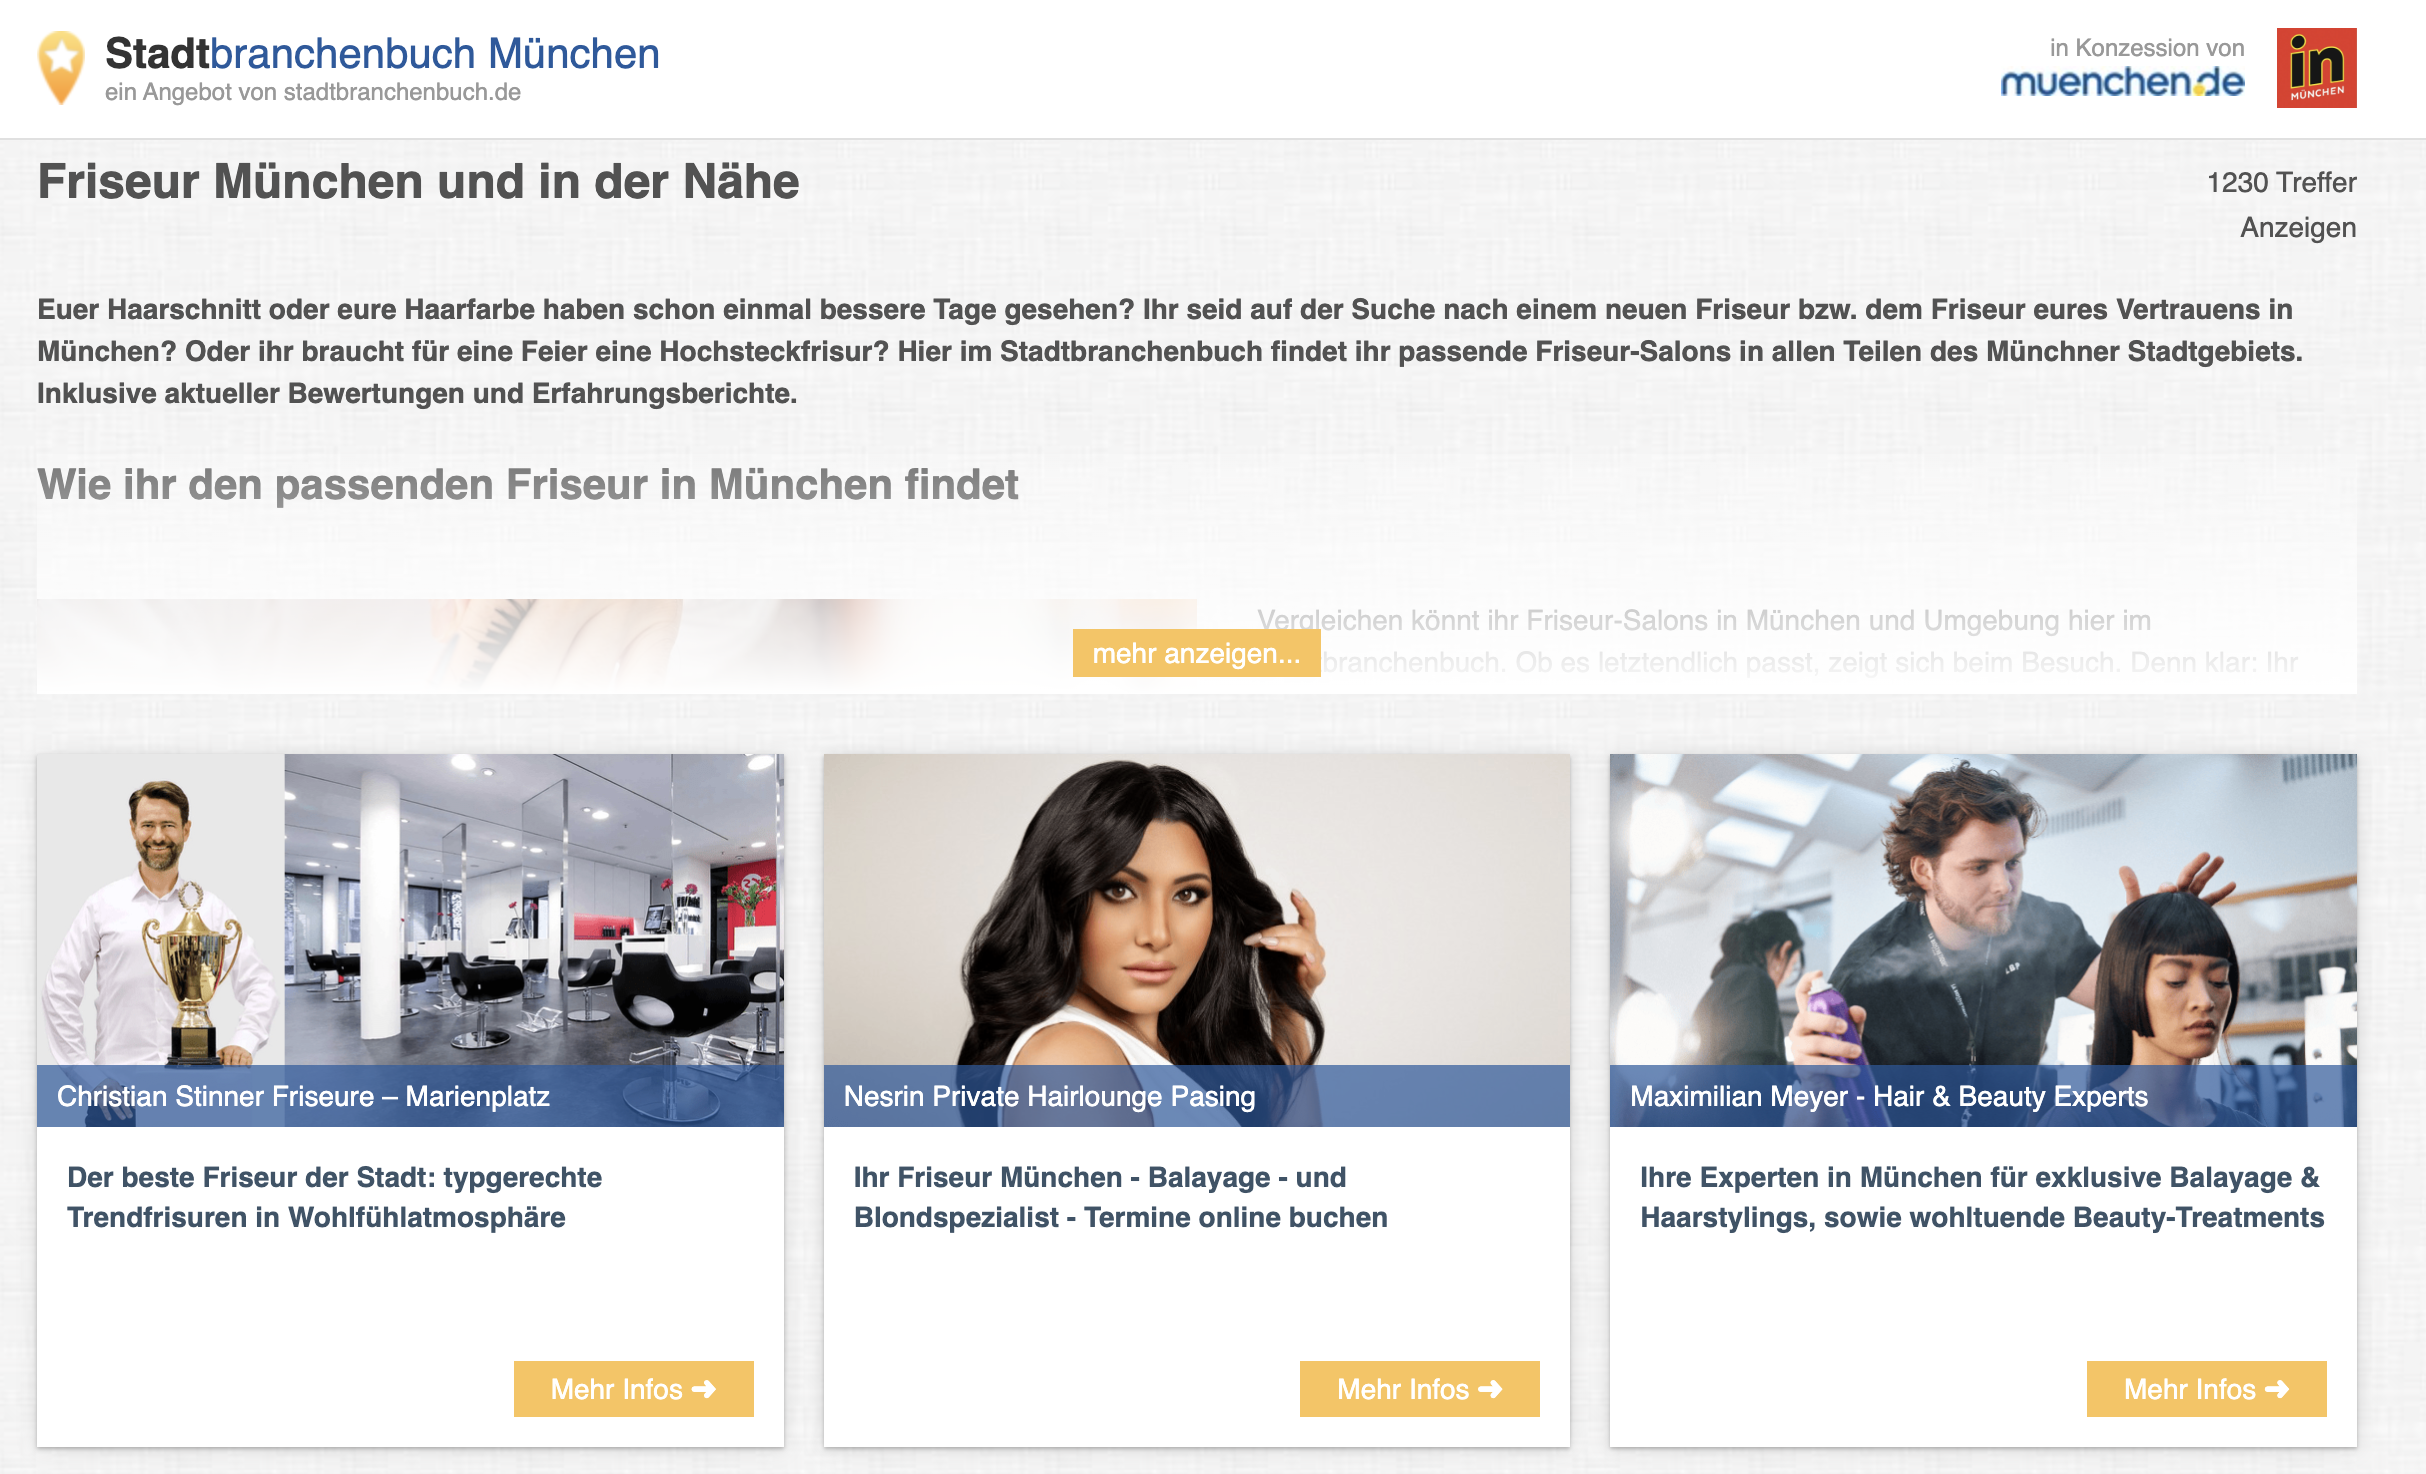The width and height of the screenshot is (2426, 1474).
Task: Open Nesrin Private Hairlounge portrait image
Action: pos(1196,909)
